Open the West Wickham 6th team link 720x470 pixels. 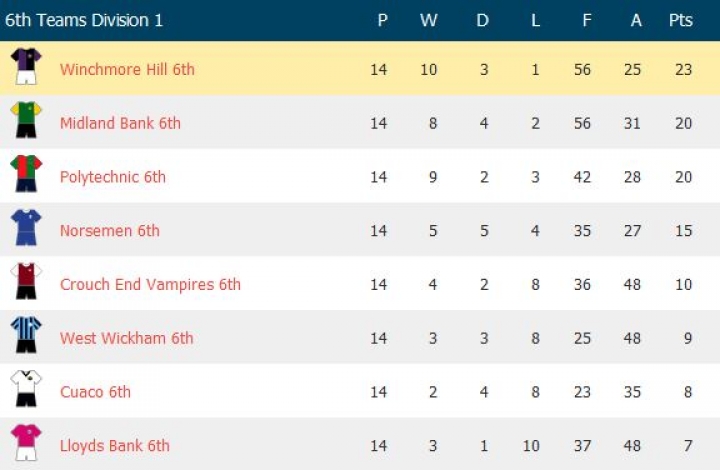click(x=126, y=338)
